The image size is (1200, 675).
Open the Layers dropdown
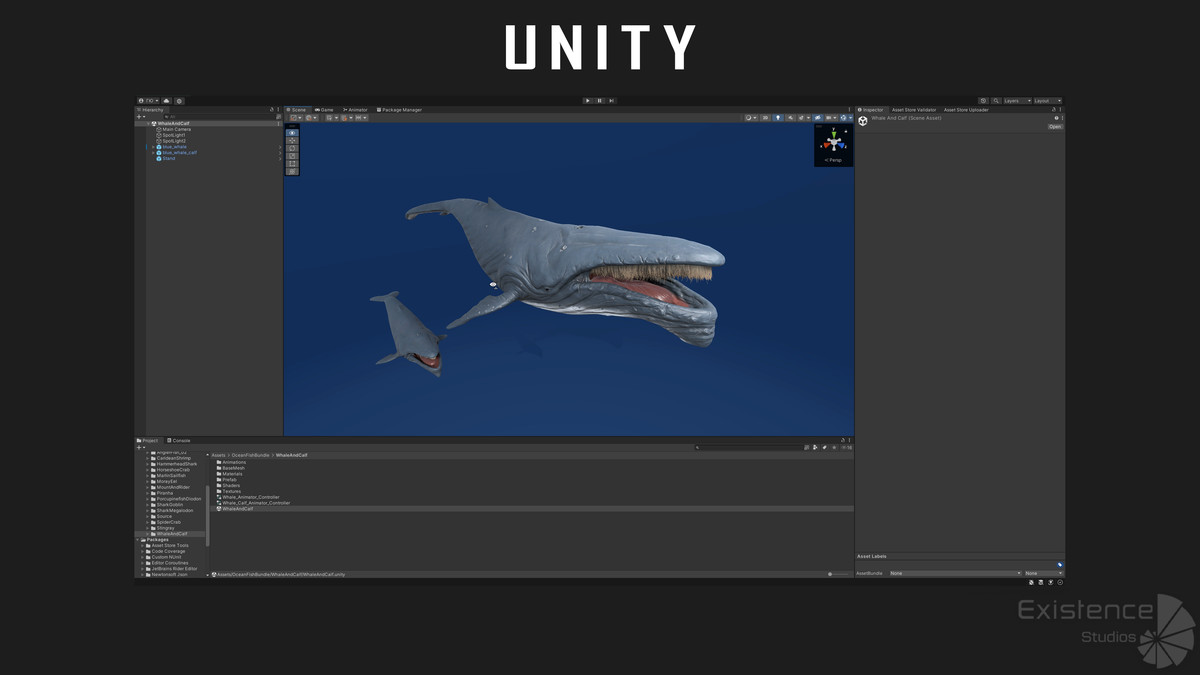click(x=1018, y=100)
